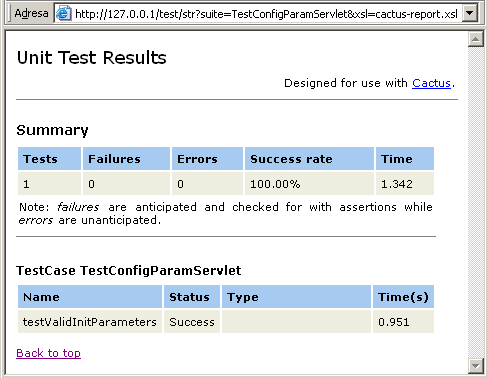Click the TestCase TestConfigParamServlet heading
The image size is (488, 378).
tap(129, 271)
